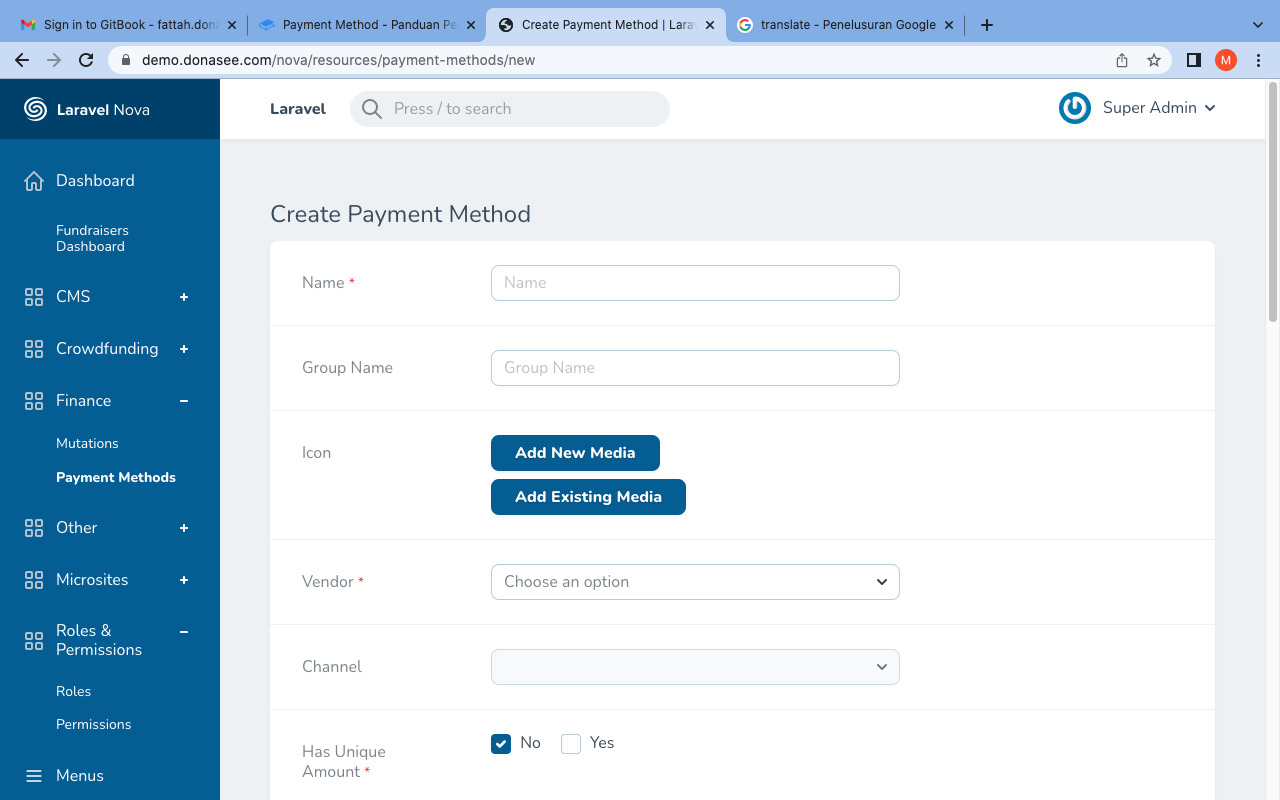
Task: Click the Menus hamburger icon
Action: (34, 775)
